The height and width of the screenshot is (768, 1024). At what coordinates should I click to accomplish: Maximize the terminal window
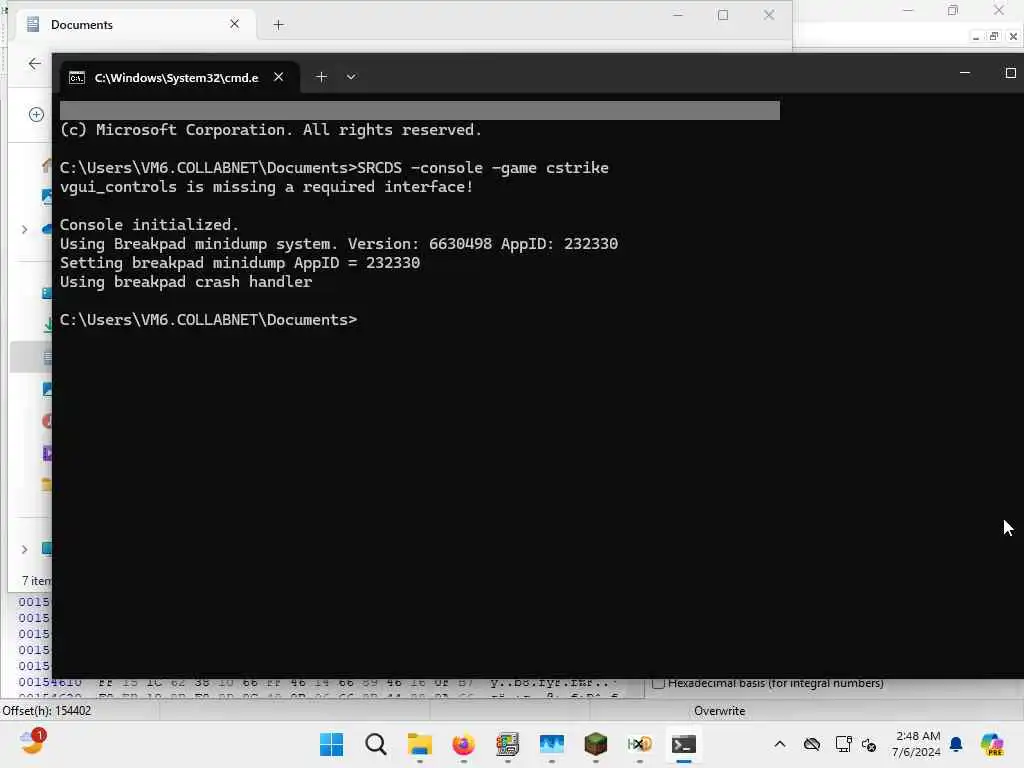(1010, 73)
